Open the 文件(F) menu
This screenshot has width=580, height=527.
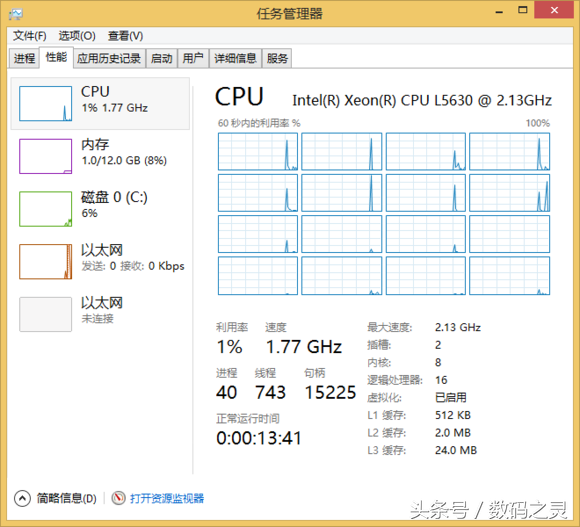point(30,36)
